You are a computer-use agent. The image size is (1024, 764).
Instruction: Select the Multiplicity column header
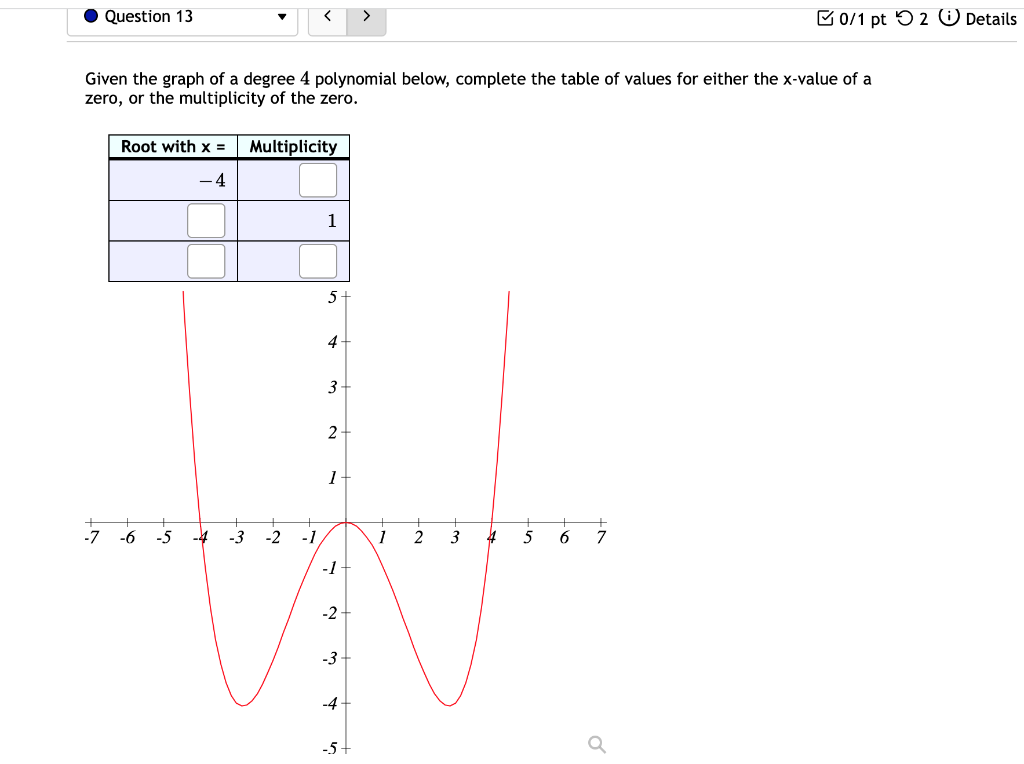(x=293, y=146)
